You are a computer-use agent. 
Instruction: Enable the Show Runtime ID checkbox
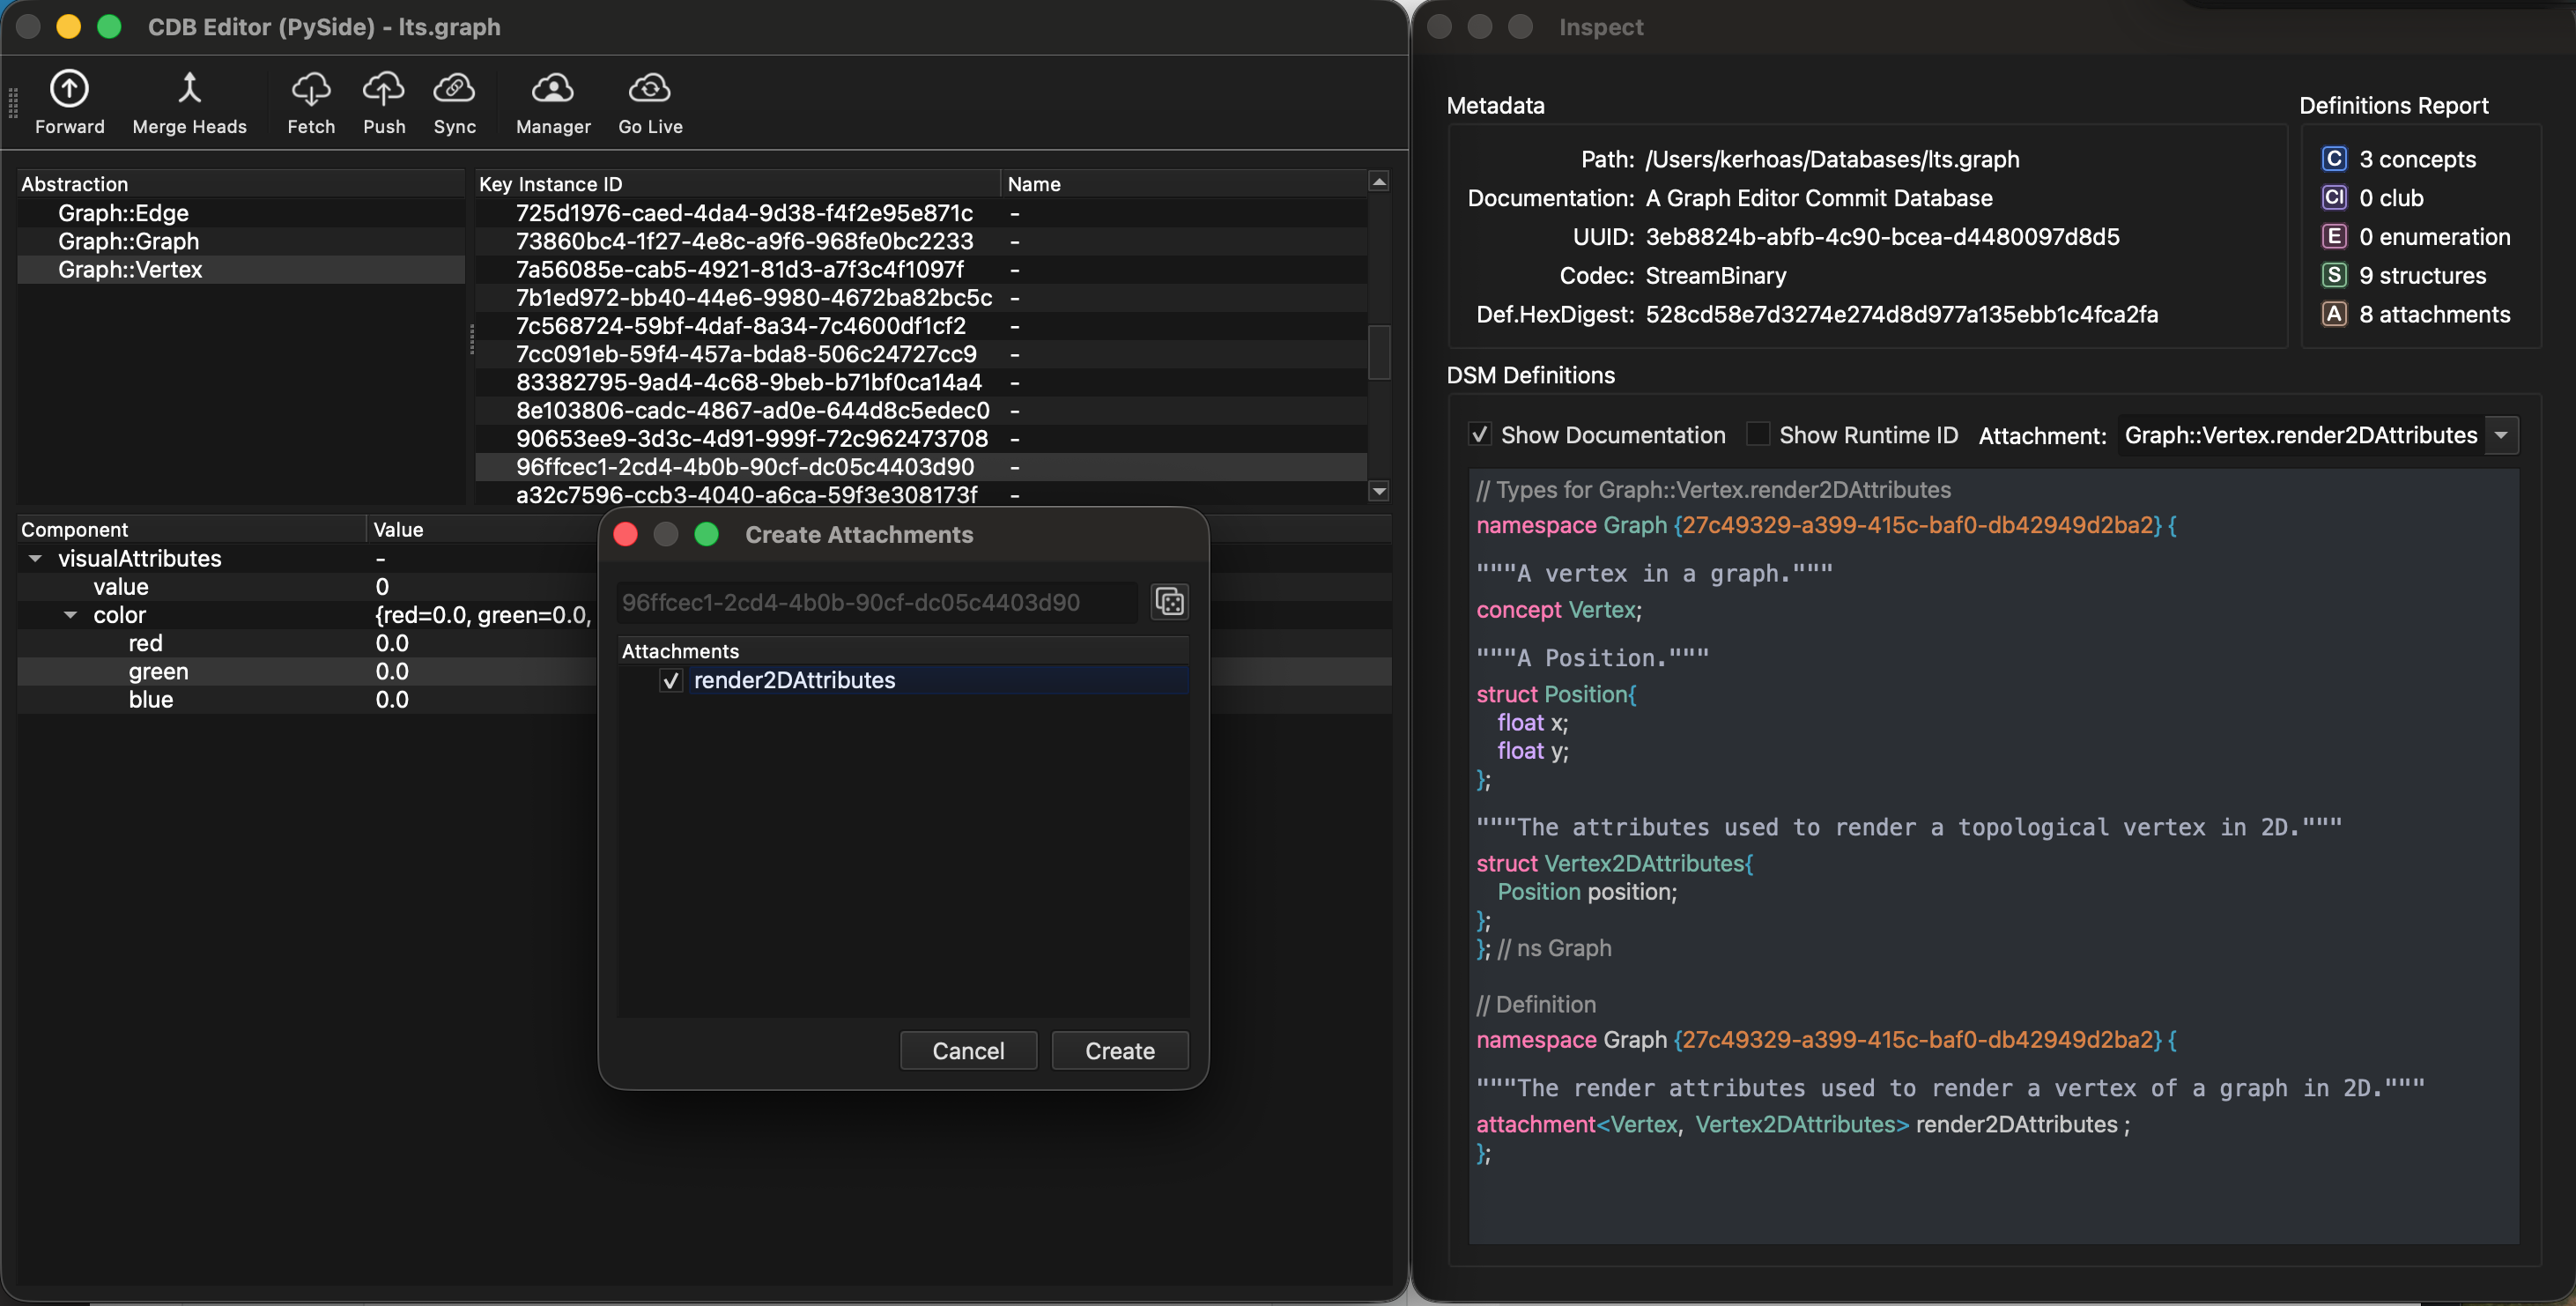[1757, 435]
